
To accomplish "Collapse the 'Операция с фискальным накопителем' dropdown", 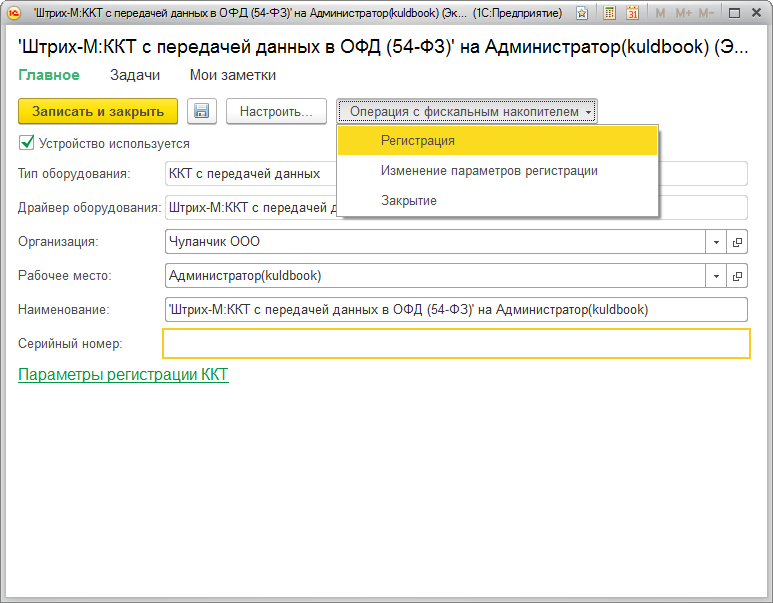I will (467, 112).
